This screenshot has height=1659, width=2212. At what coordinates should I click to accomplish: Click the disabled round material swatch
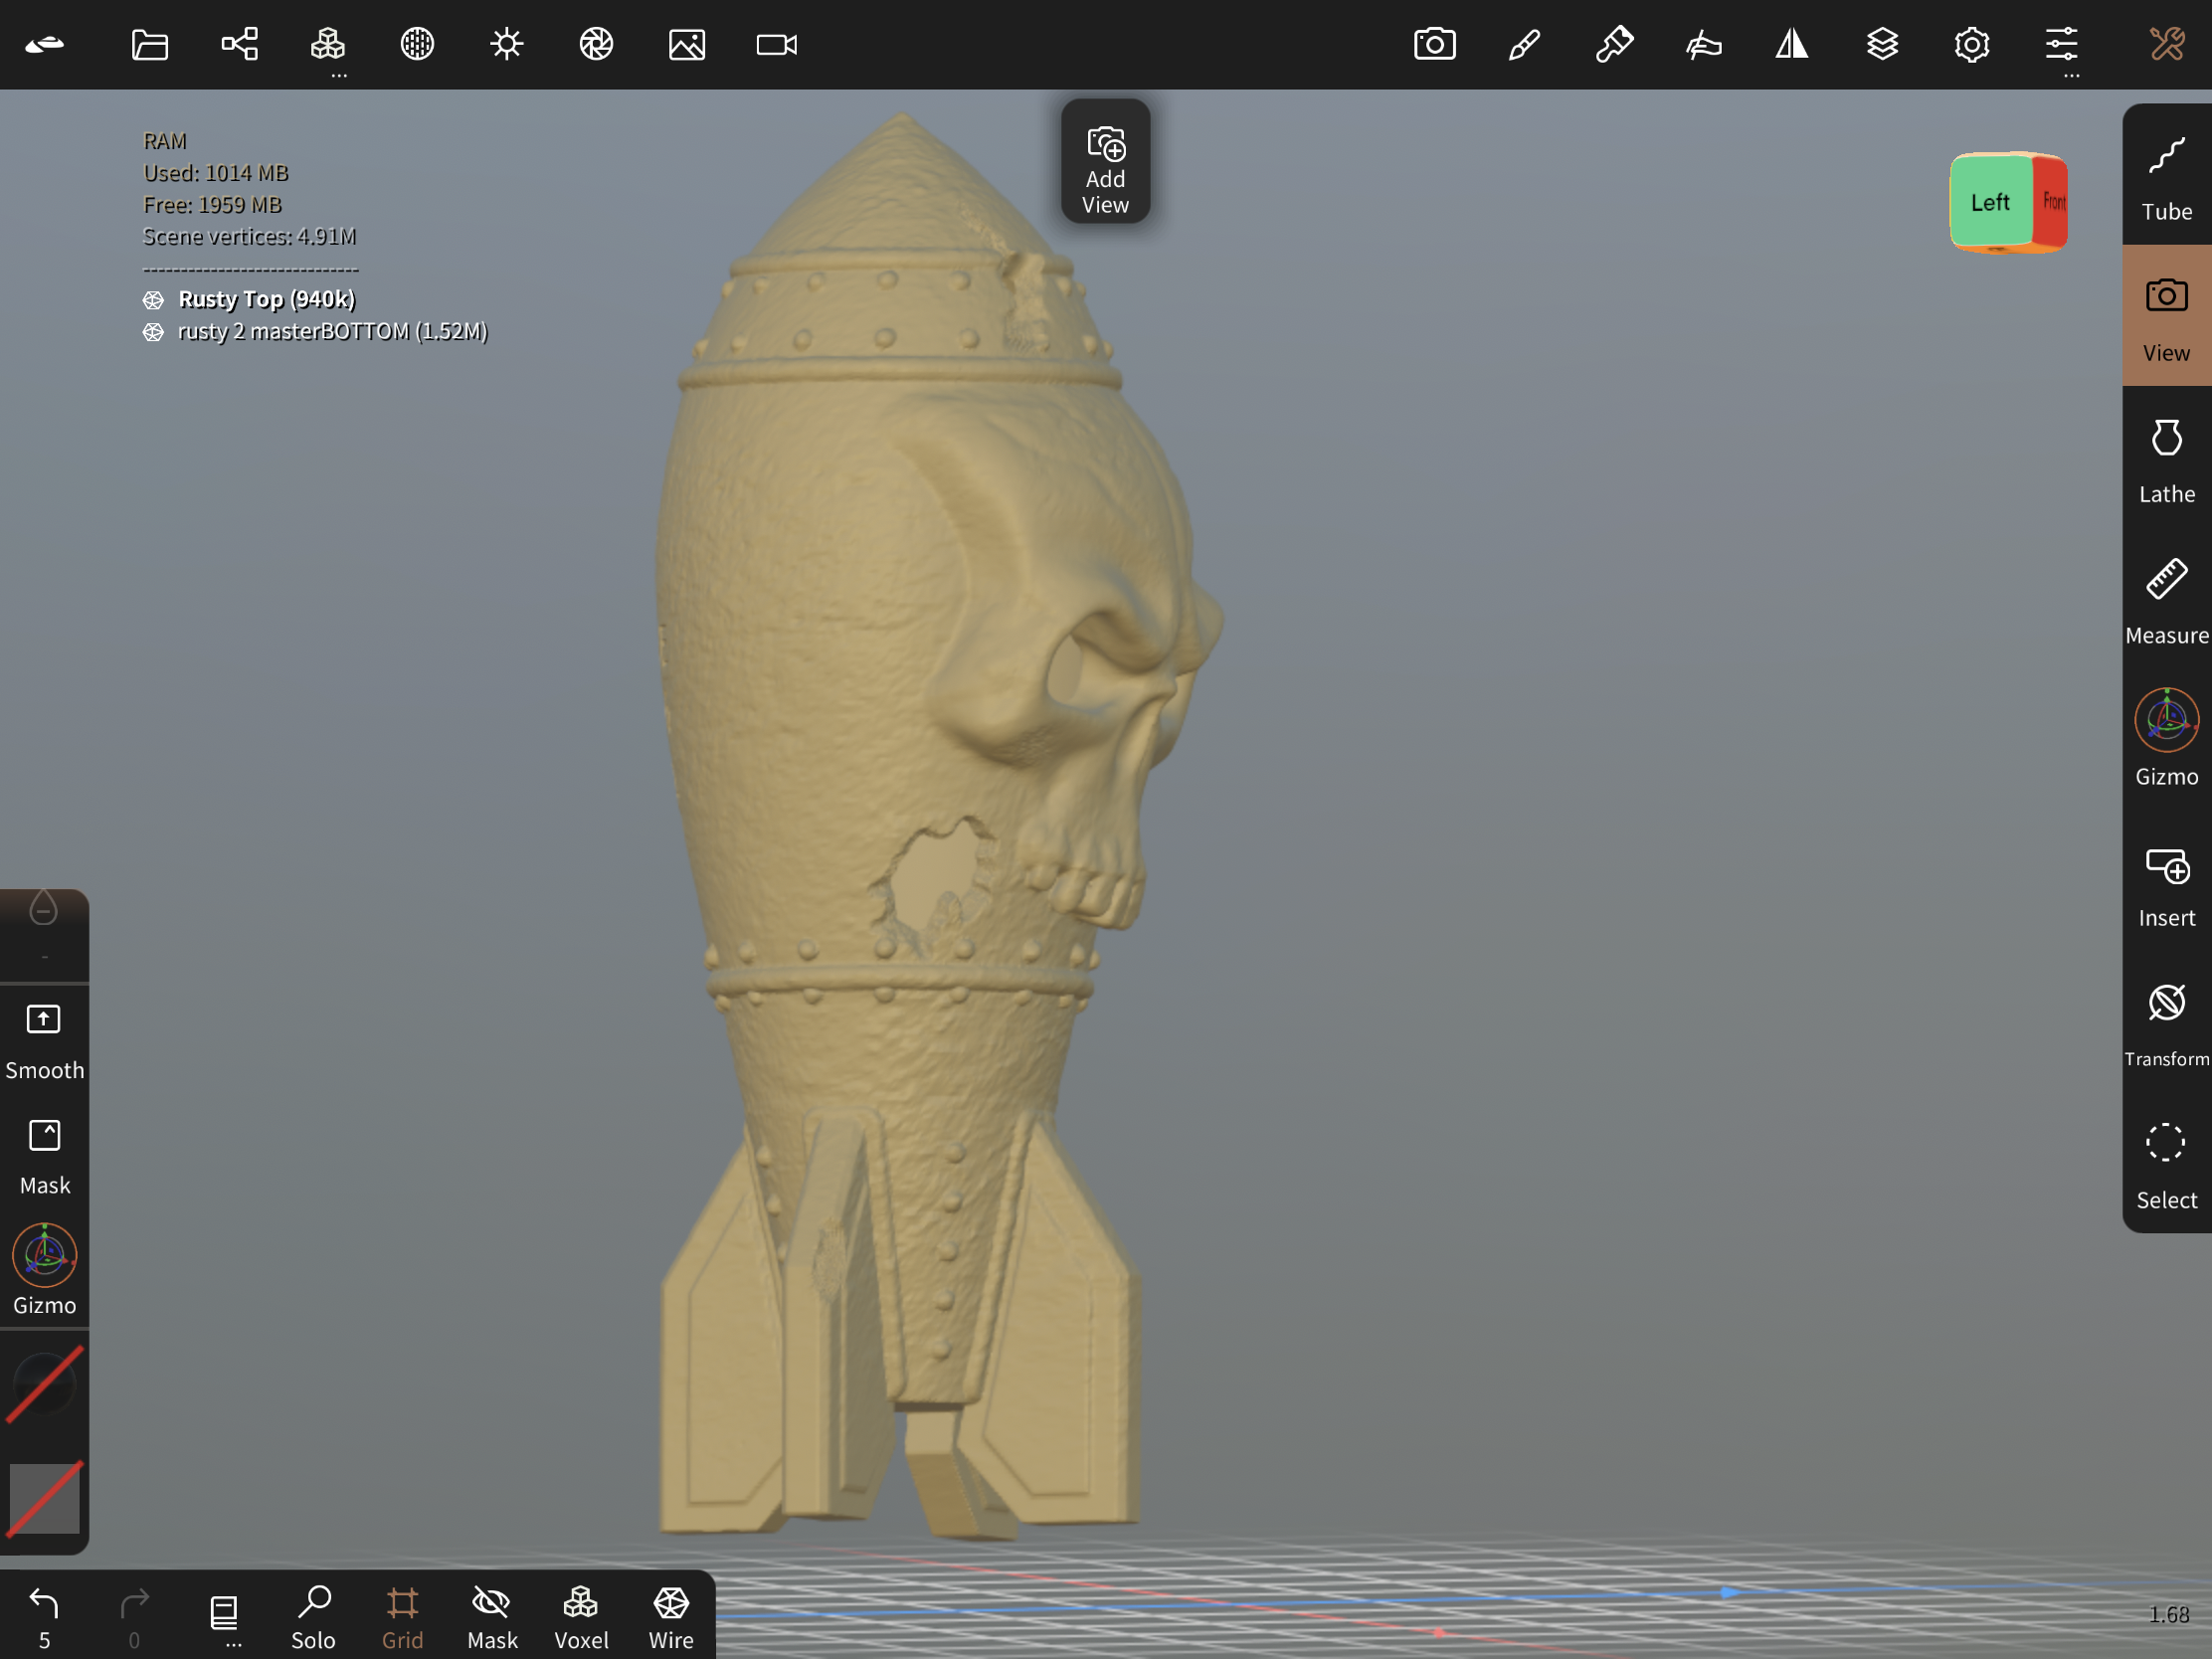pyautogui.click(x=44, y=1385)
